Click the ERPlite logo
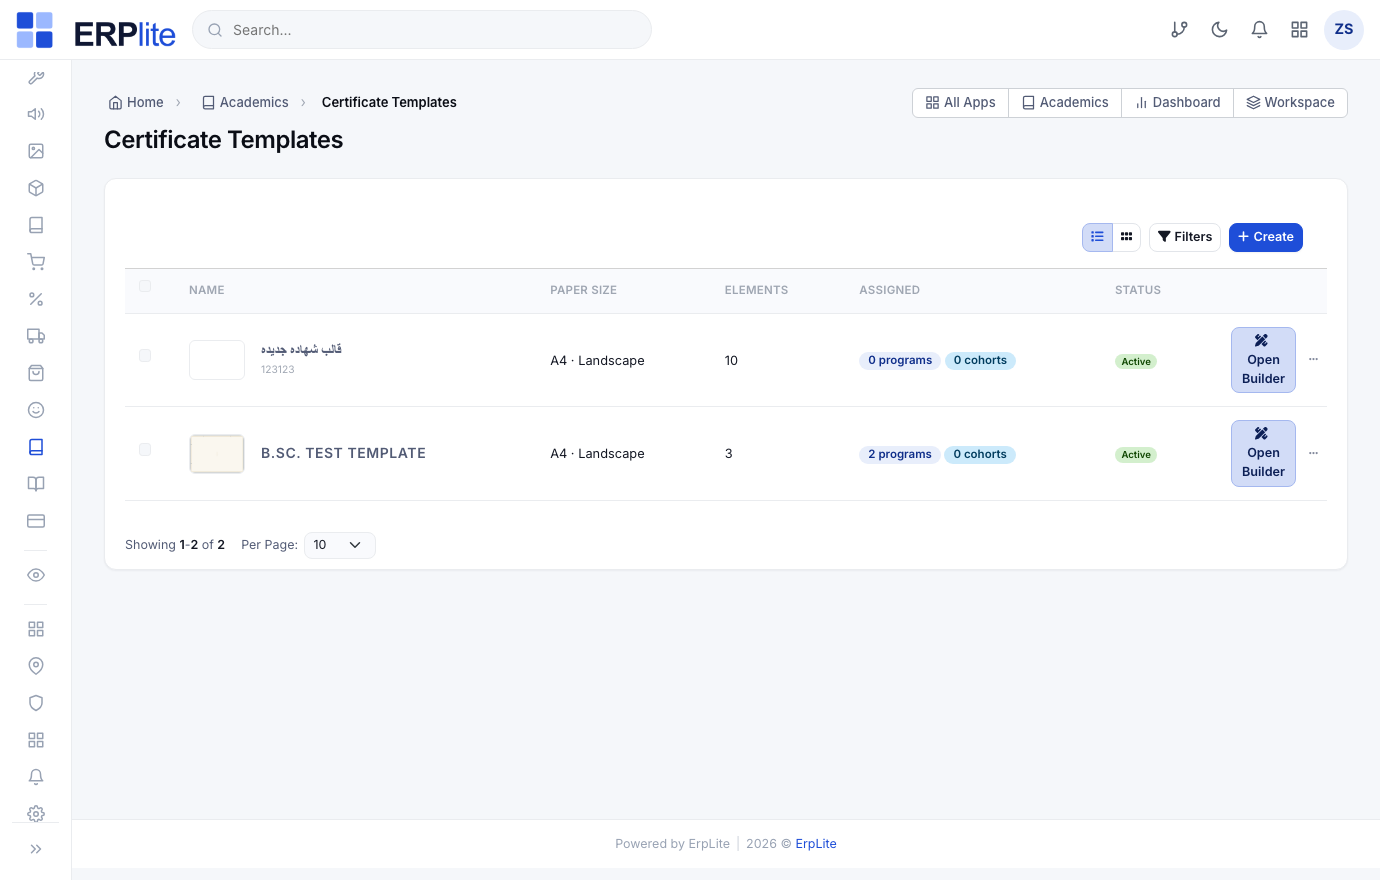 click(x=96, y=30)
